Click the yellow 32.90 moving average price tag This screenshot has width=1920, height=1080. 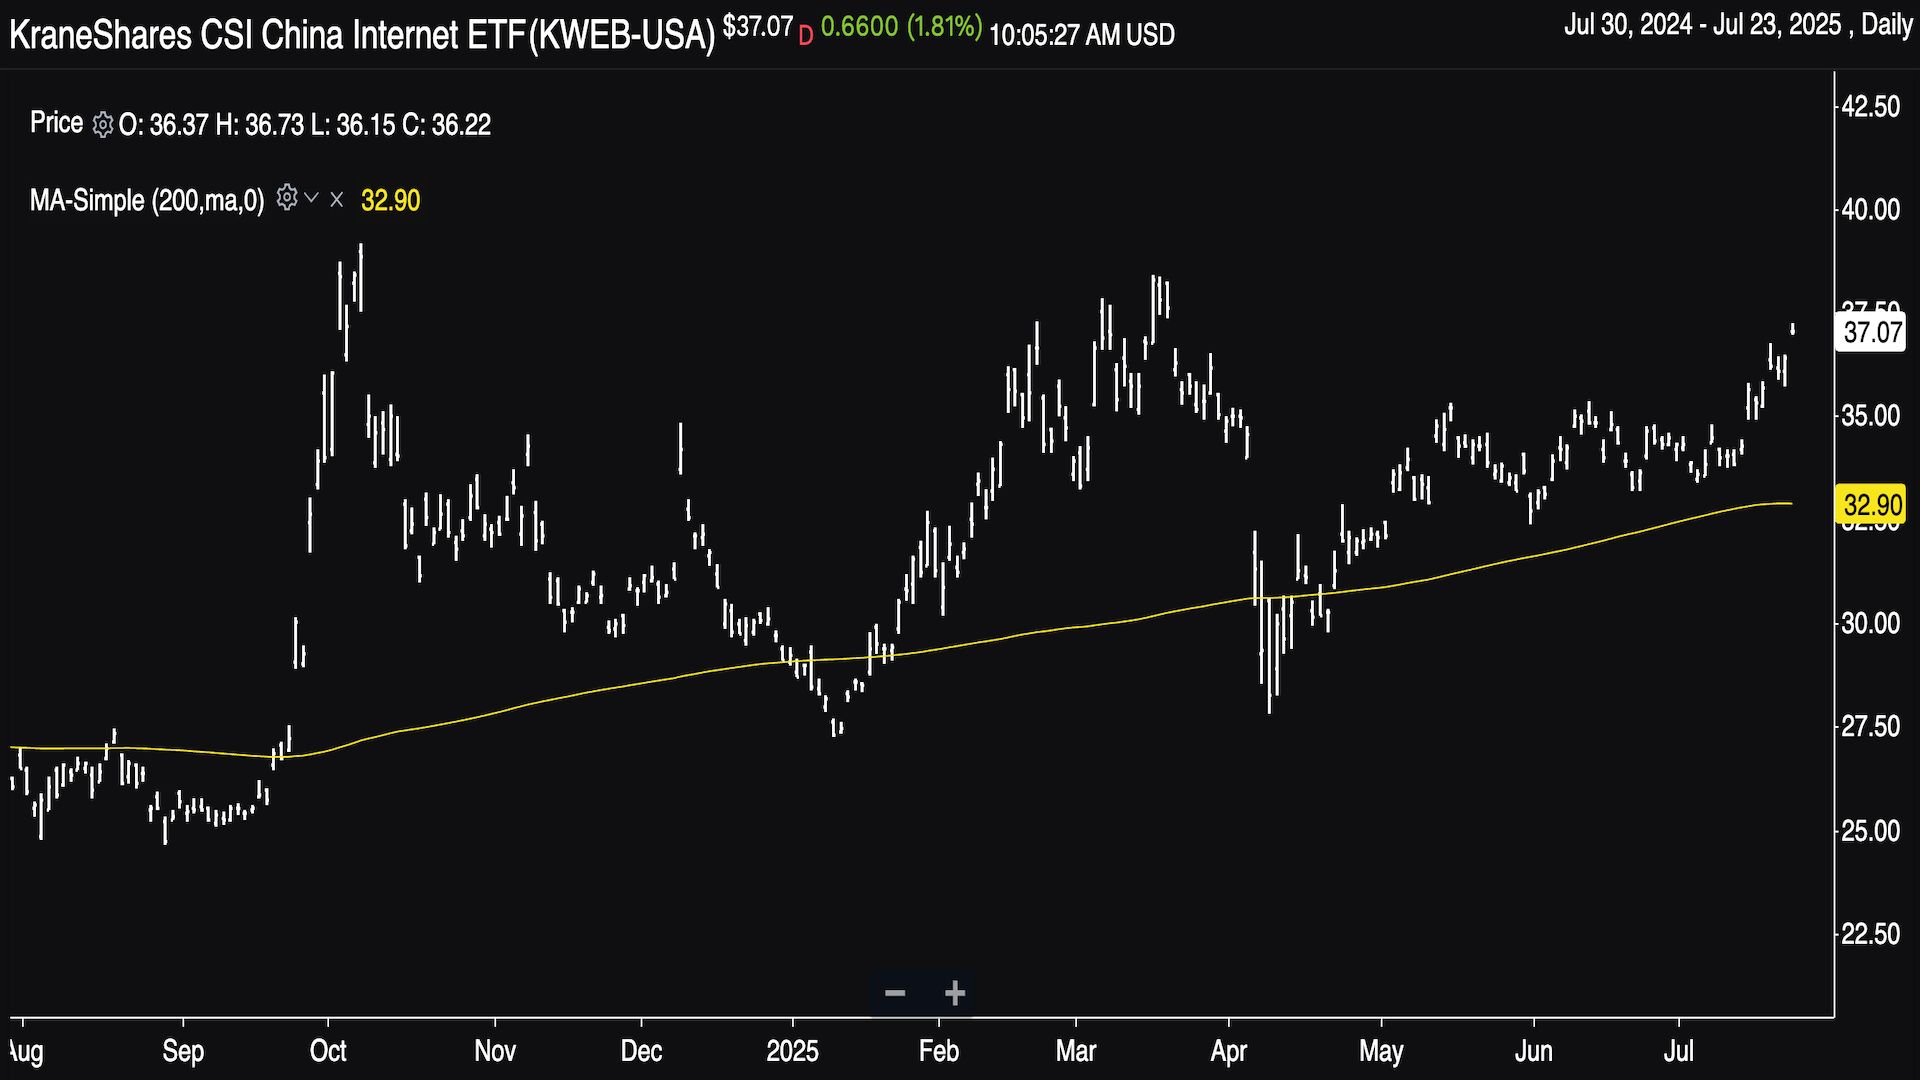pos(1873,505)
